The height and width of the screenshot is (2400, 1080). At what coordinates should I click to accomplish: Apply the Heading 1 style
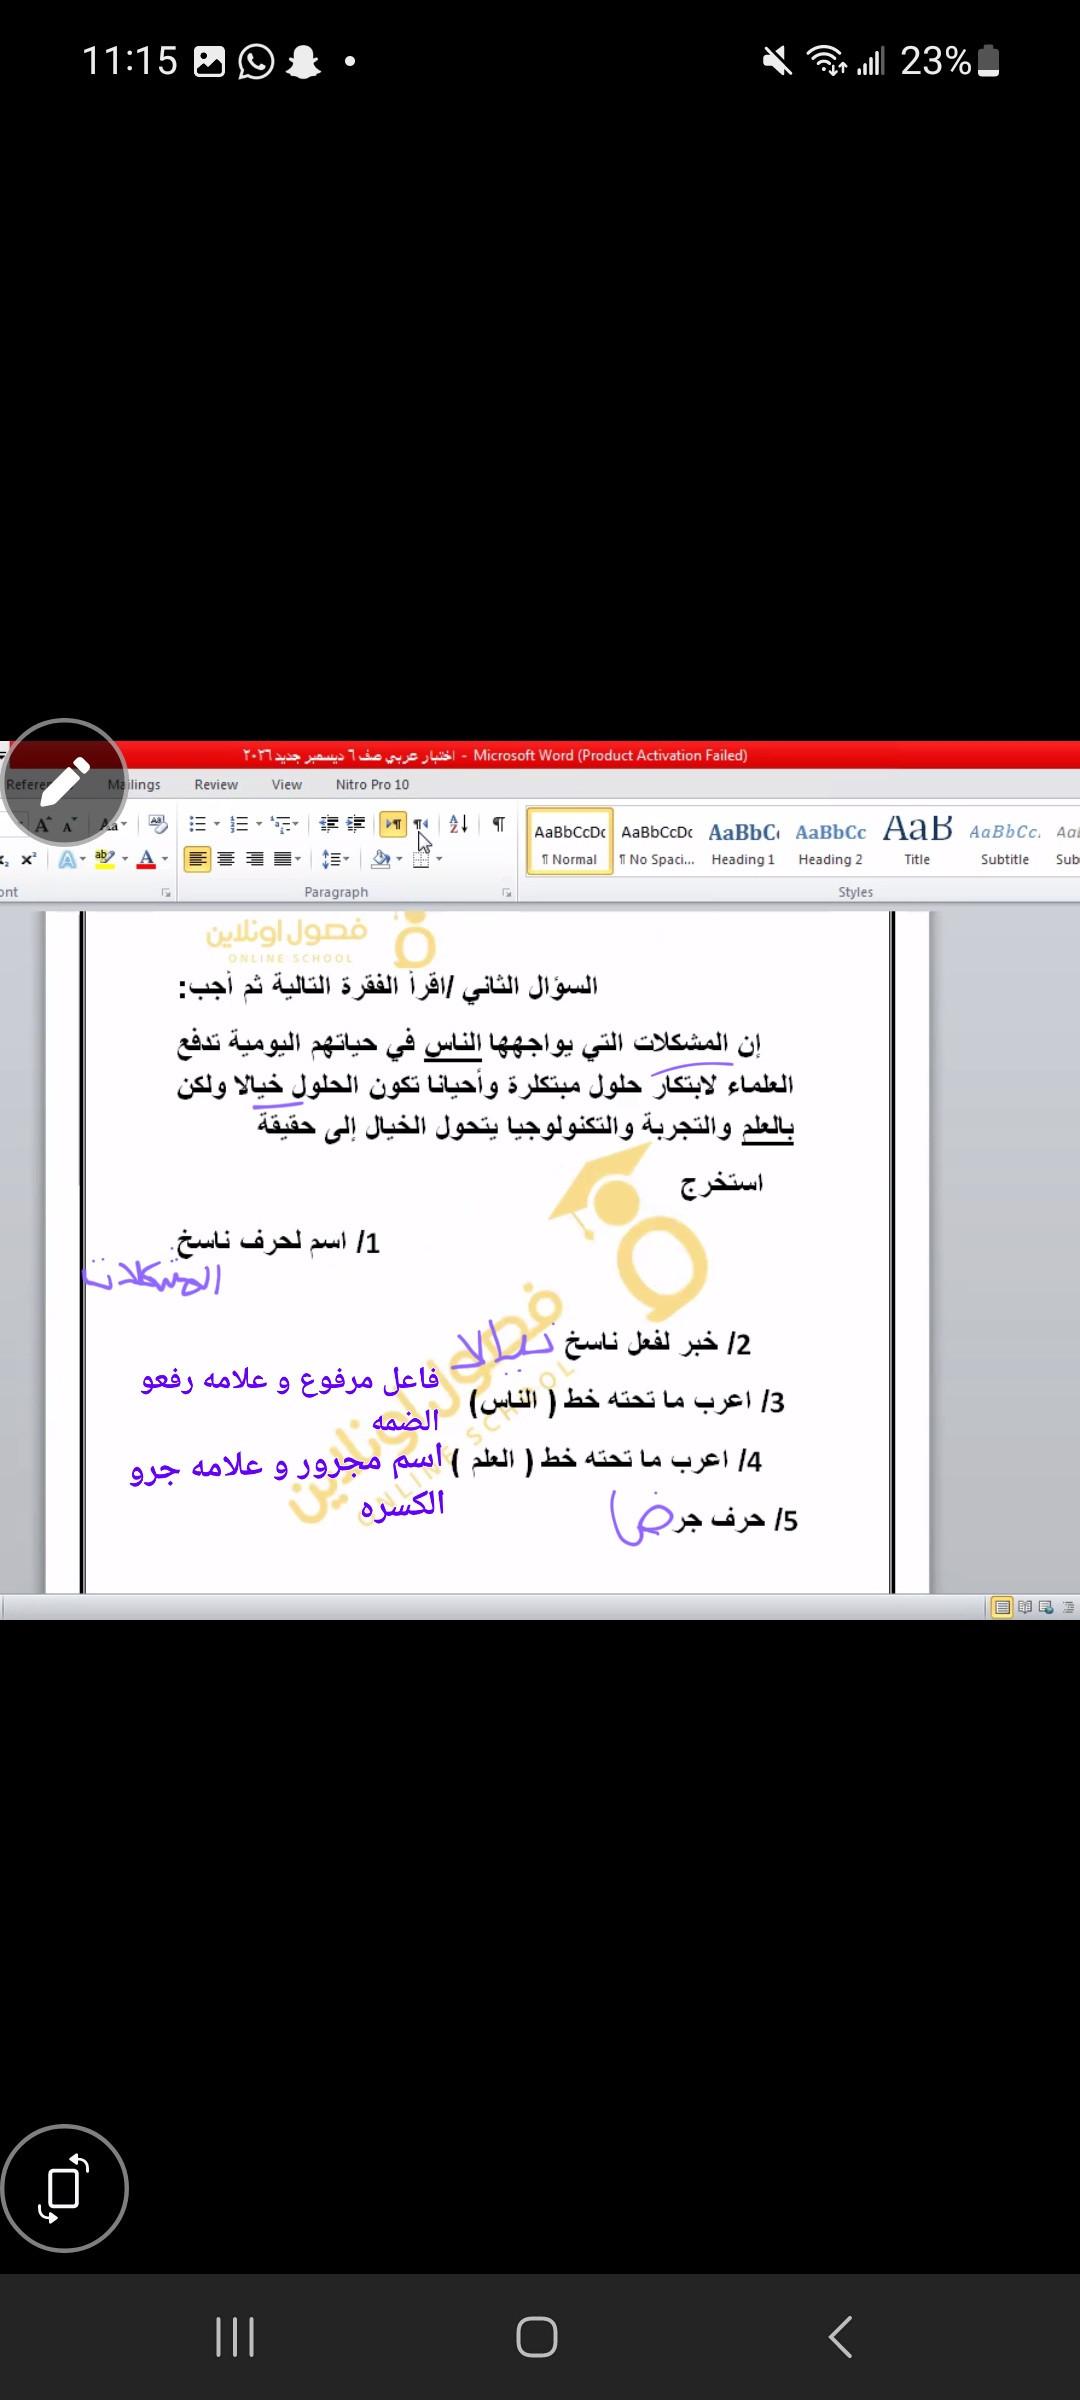pyautogui.click(x=743, y=842)
